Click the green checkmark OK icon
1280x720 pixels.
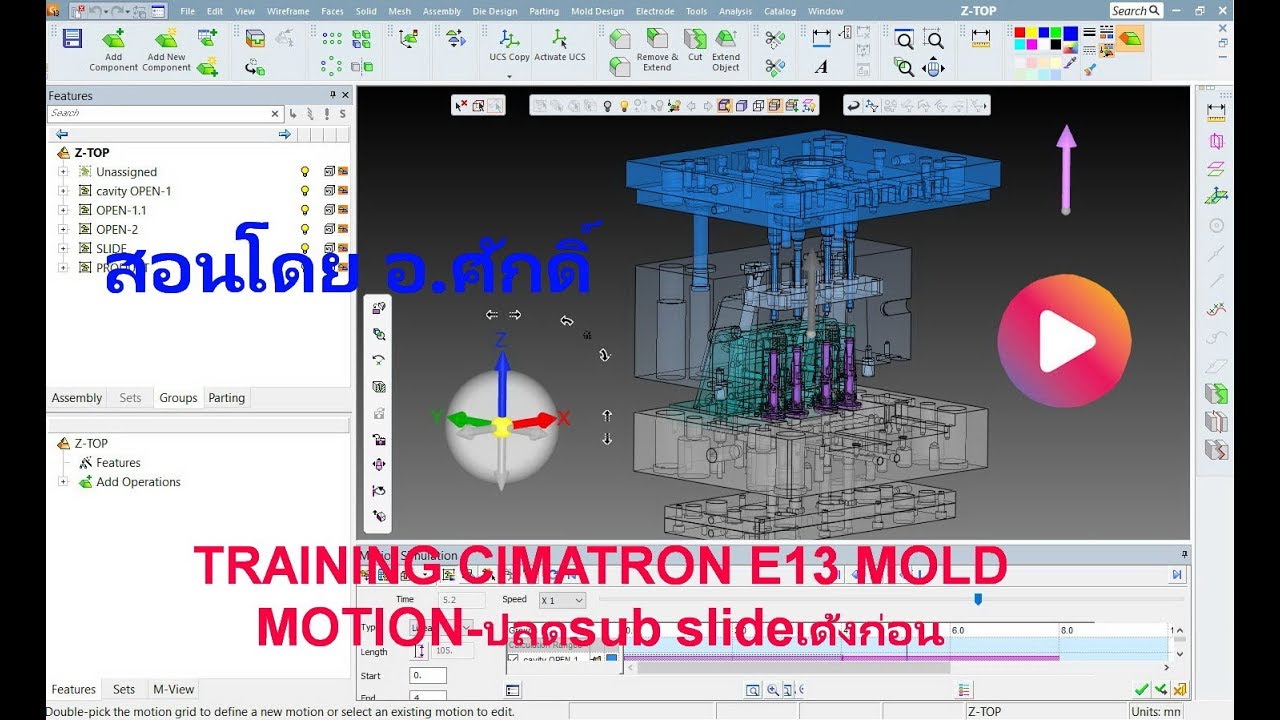(x=1141, y=689)
